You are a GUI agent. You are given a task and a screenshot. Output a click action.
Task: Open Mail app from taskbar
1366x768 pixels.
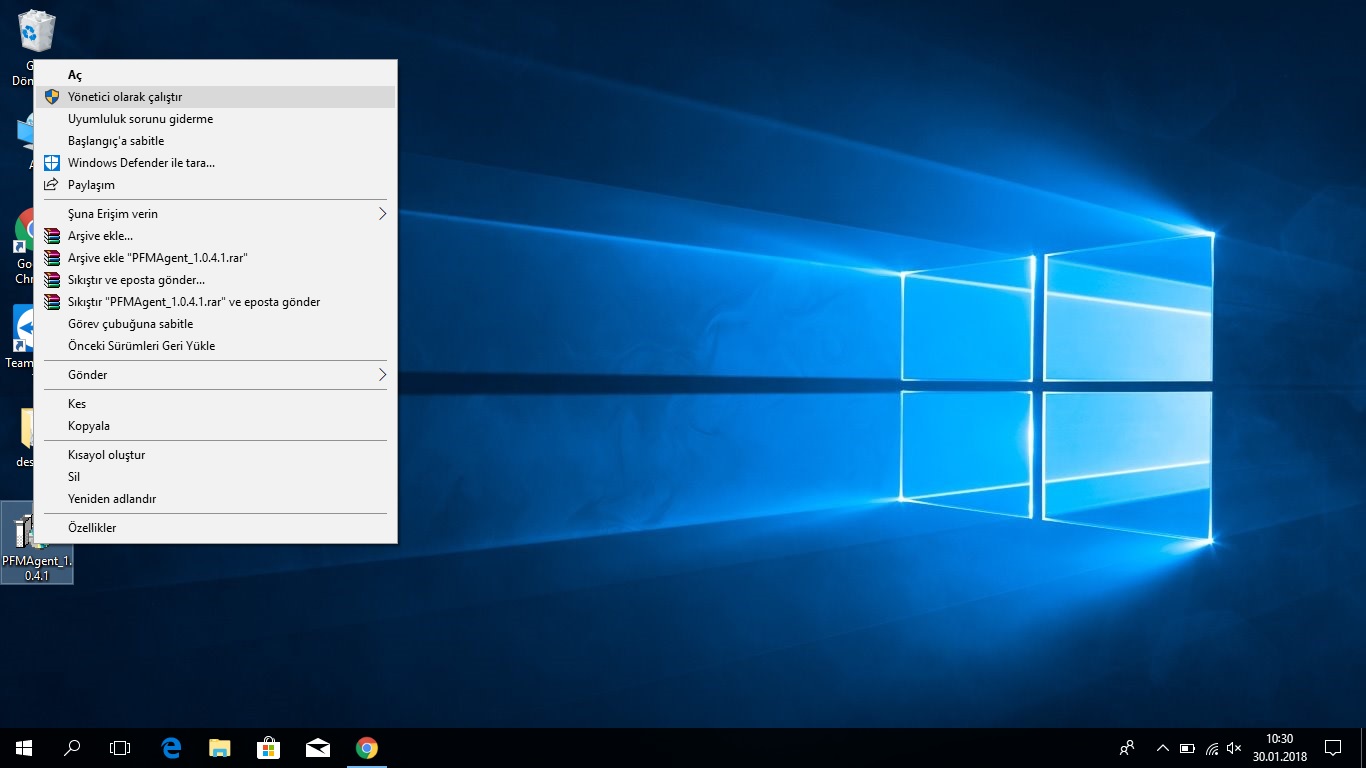318,748
